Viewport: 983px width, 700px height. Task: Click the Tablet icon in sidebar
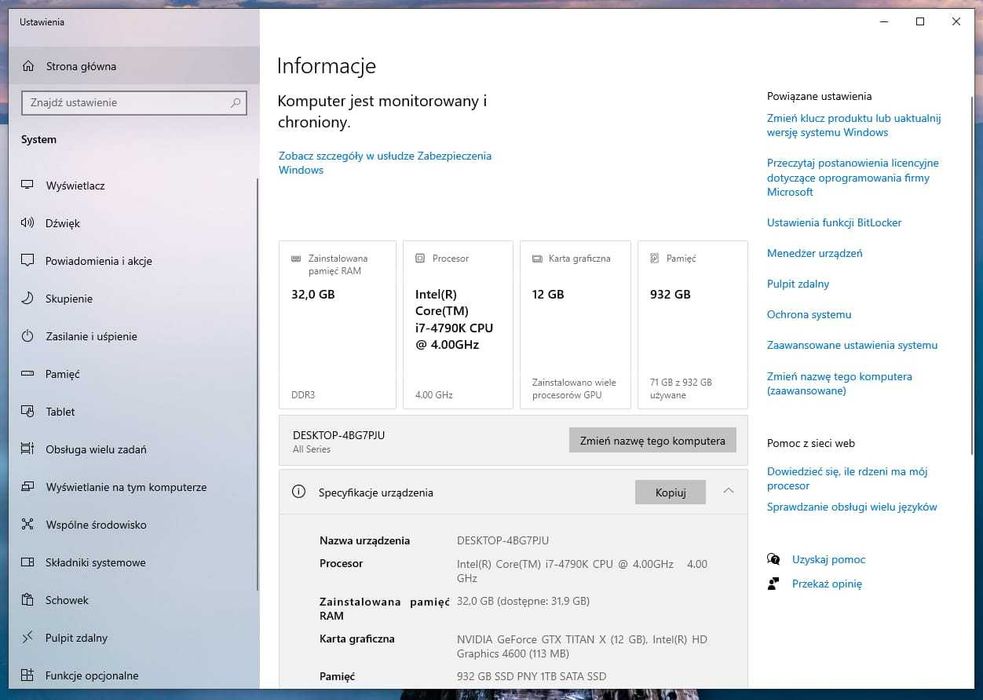pos(27,411)
